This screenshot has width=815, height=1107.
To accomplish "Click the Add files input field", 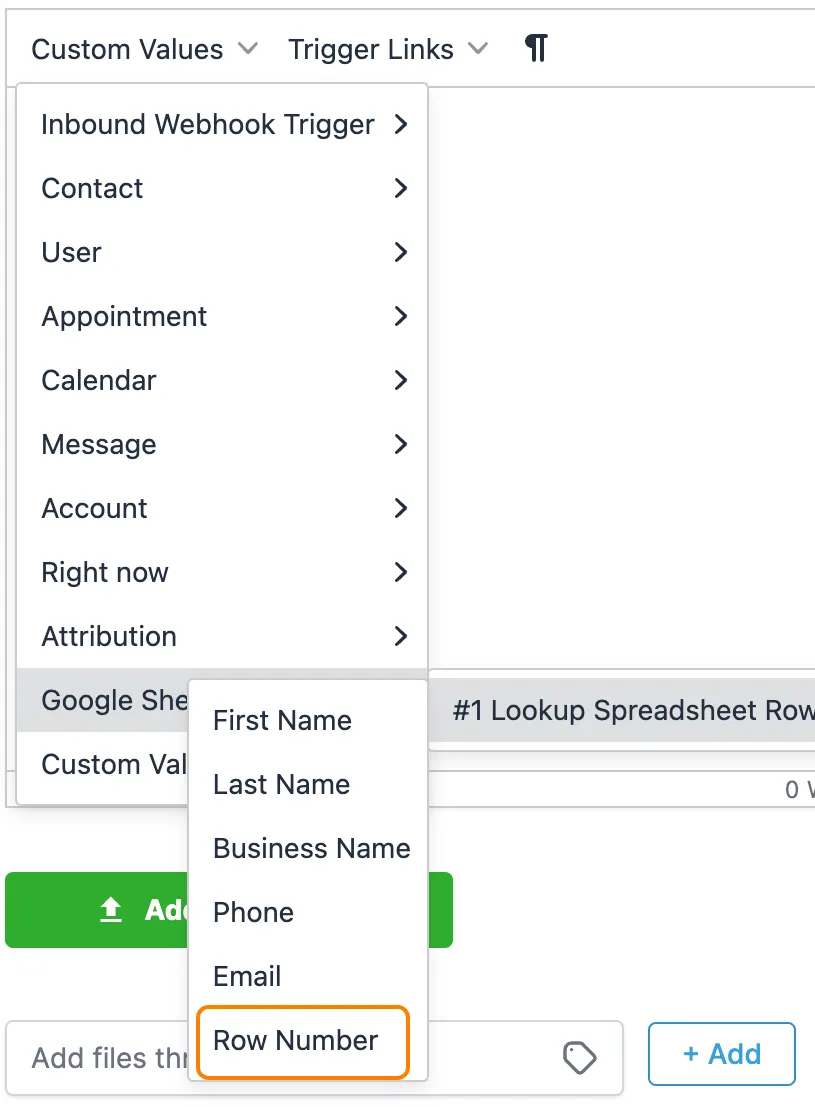I will pyautogui.click(x=100, y=1057).
